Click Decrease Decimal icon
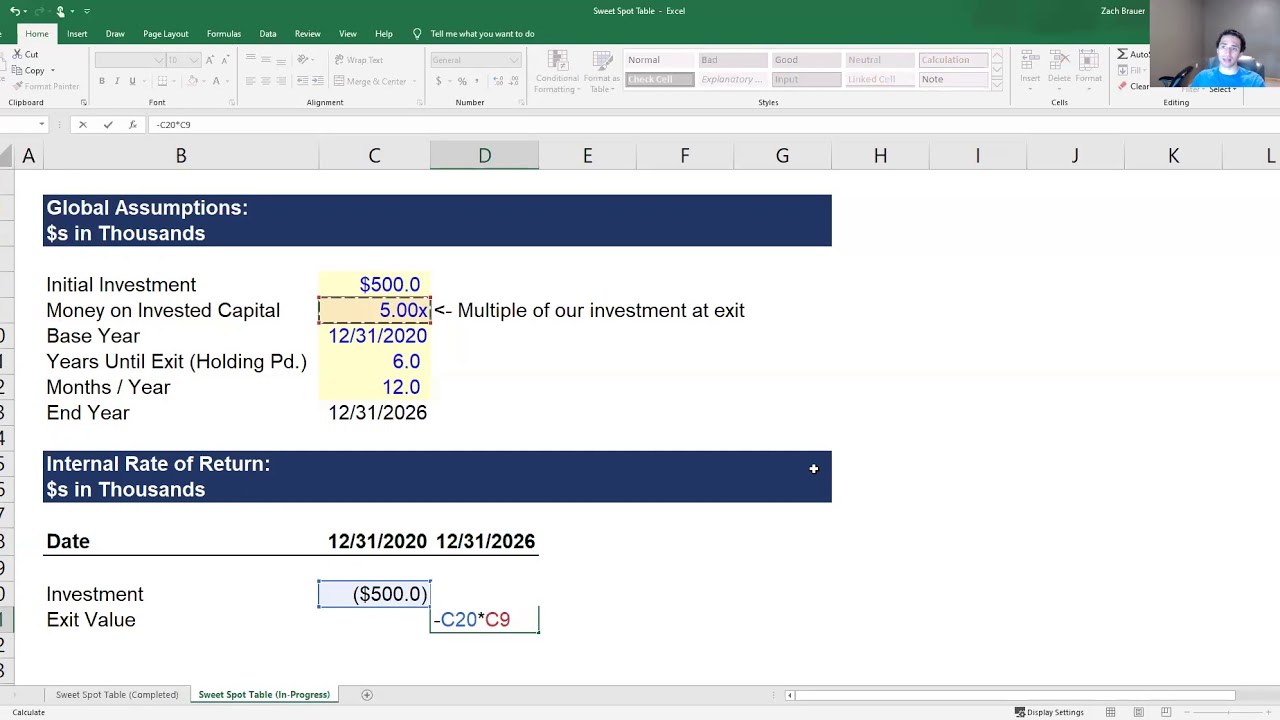The image size is (1280, 720). (x=512, y=81)
